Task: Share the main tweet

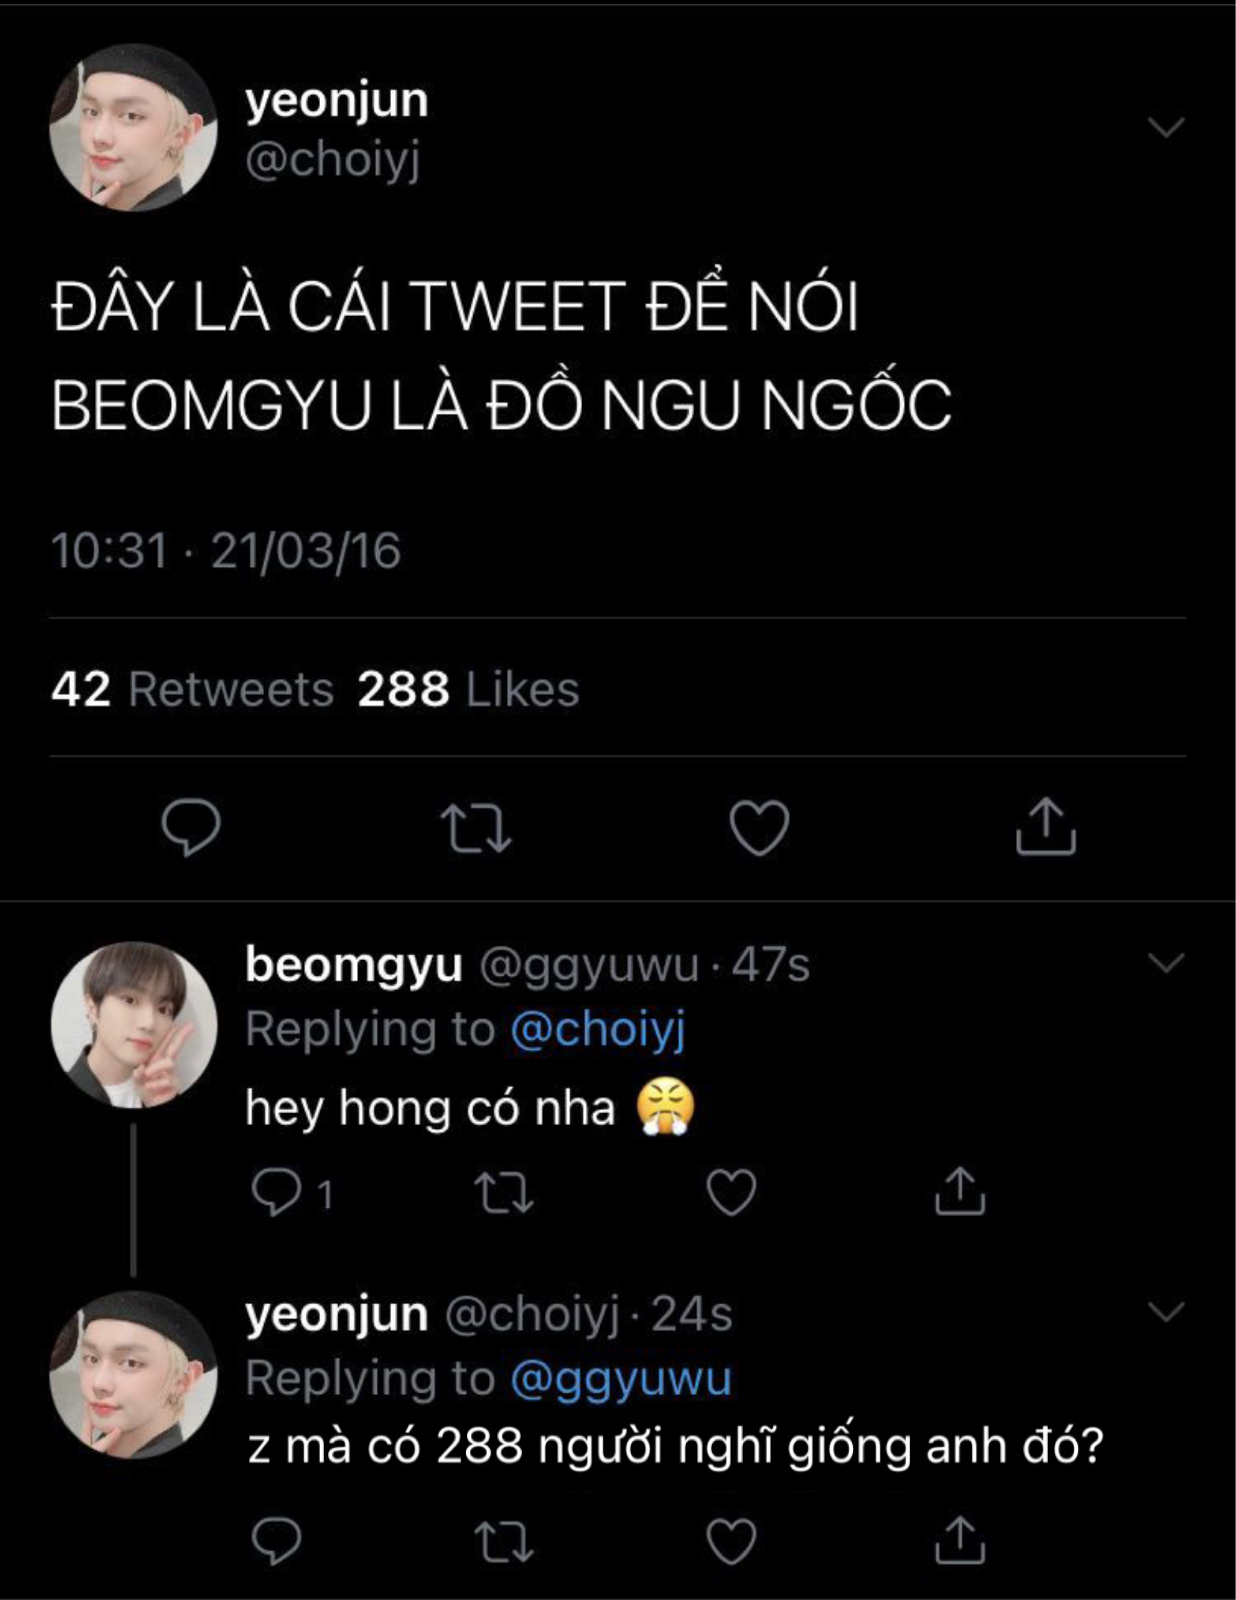Action: tap(1045, 827)
